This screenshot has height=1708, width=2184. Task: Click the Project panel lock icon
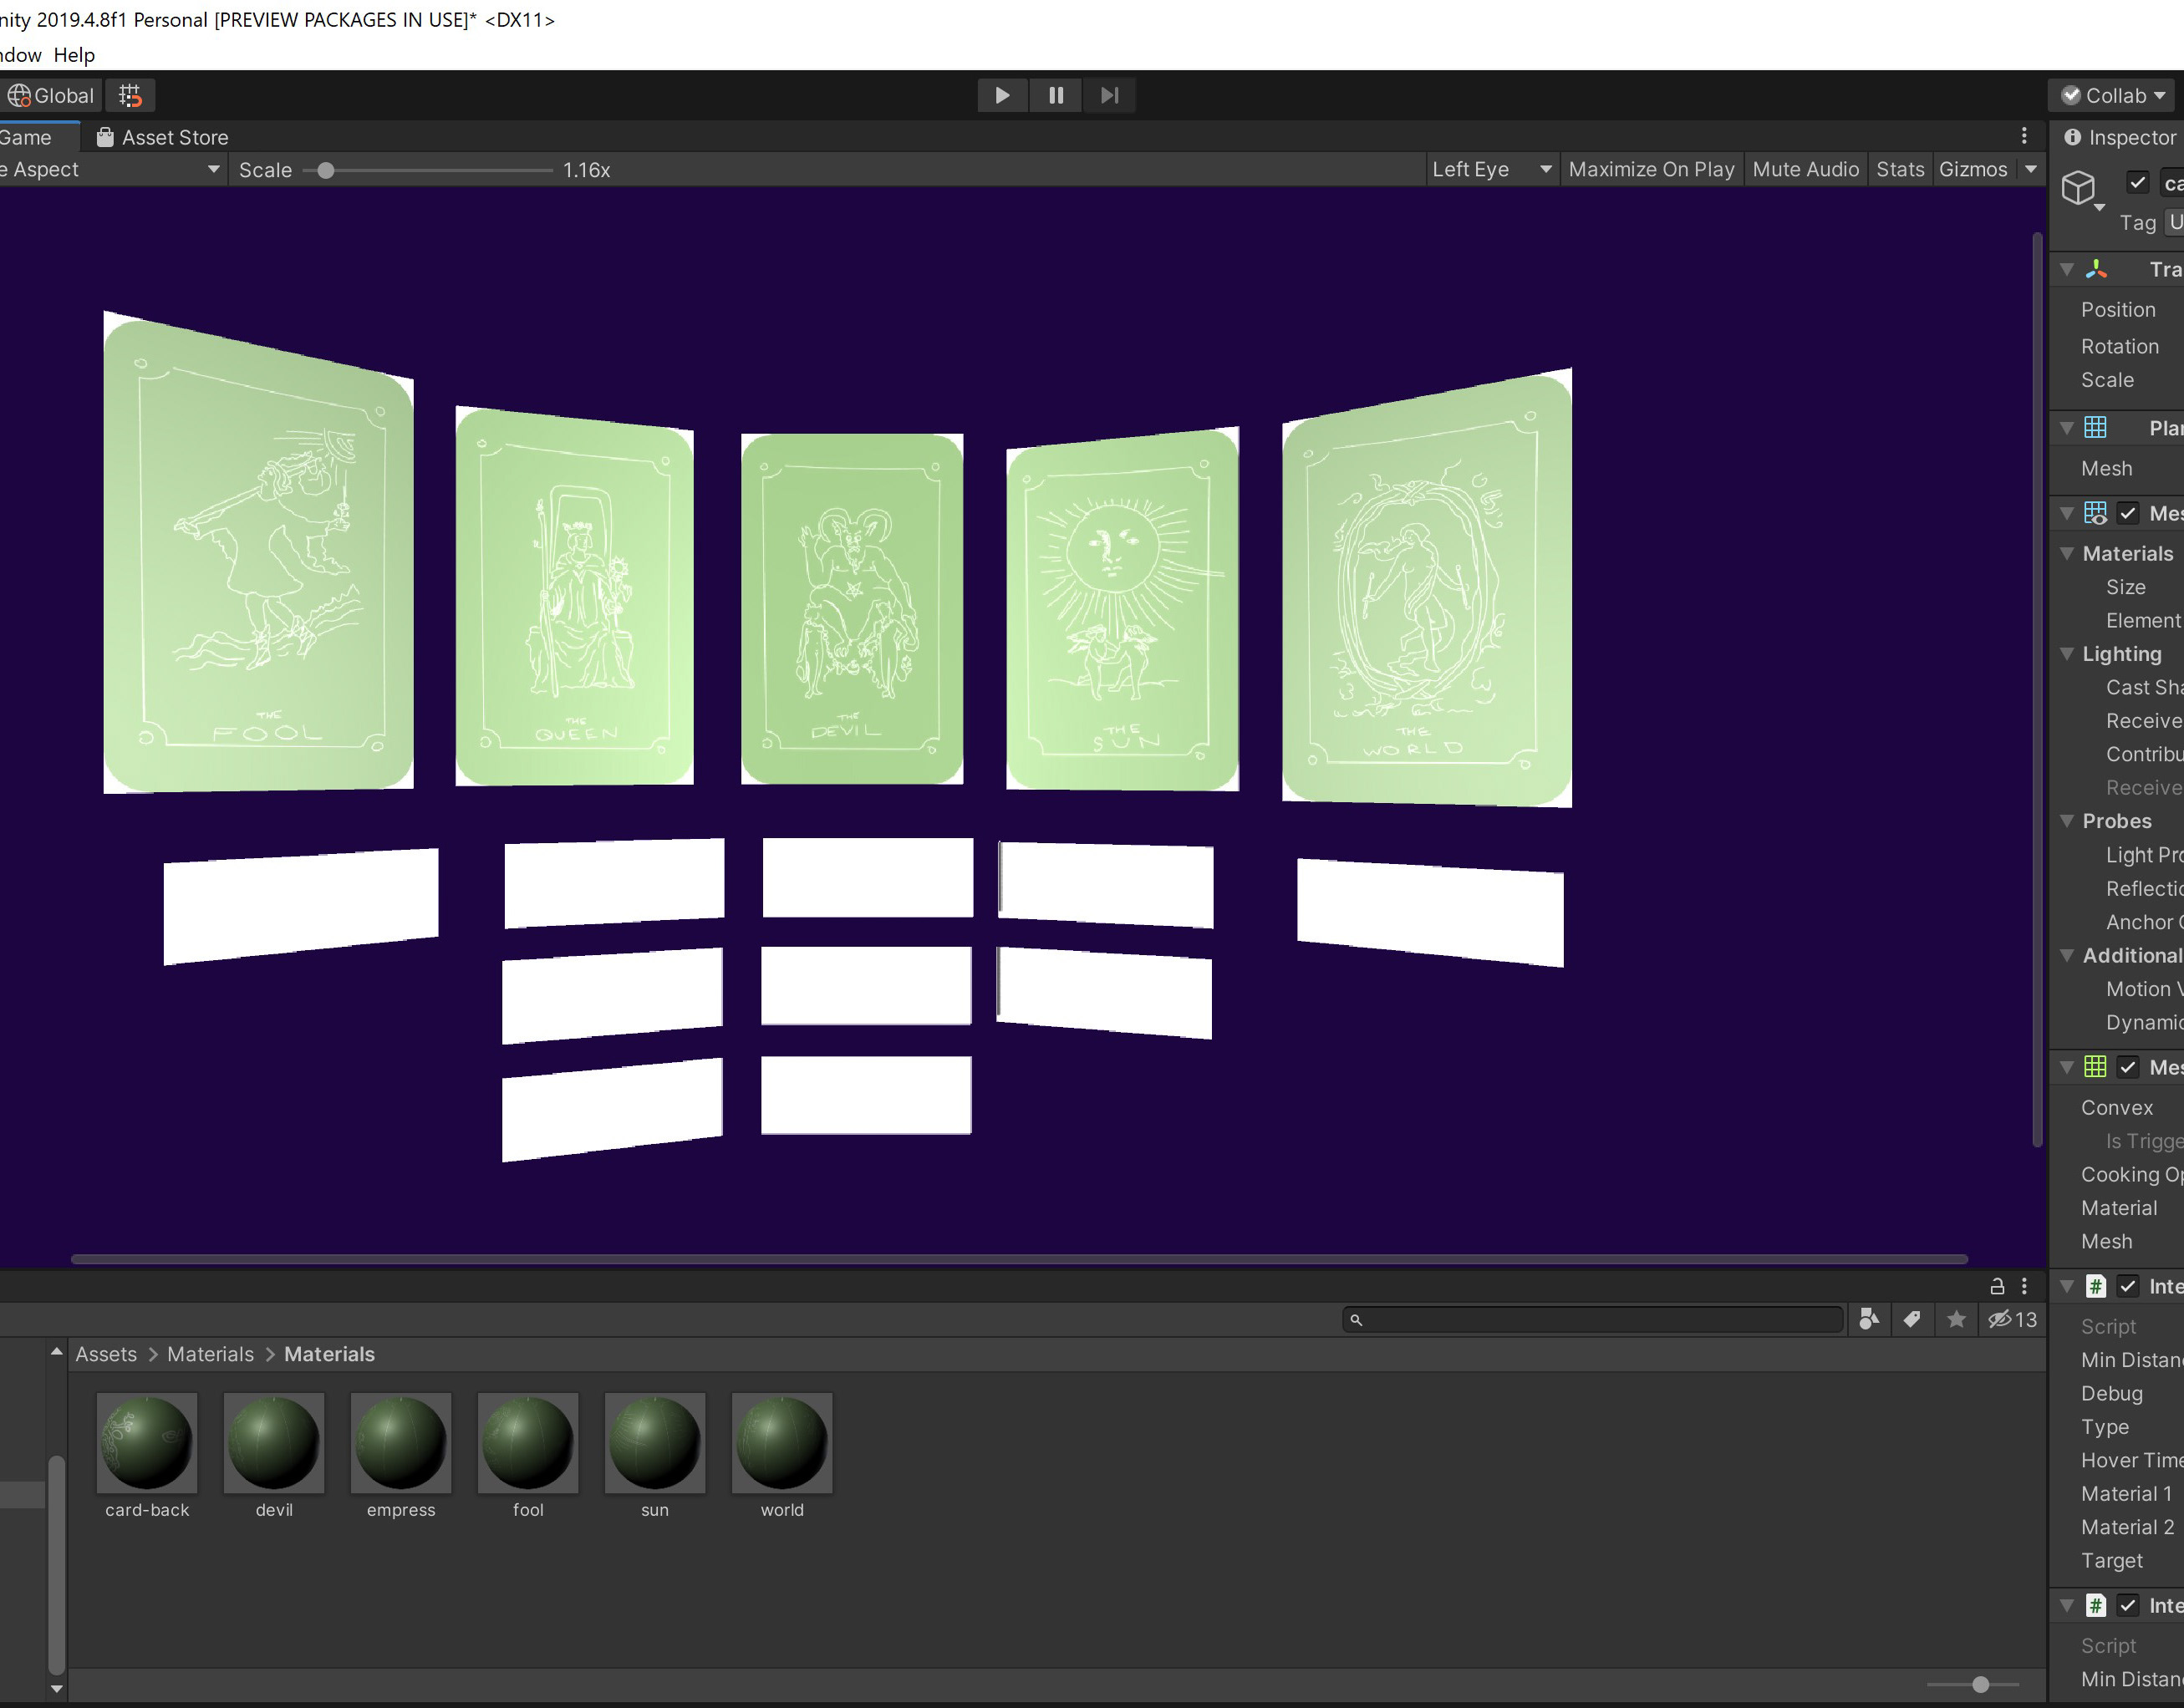coord(1997,1286)
